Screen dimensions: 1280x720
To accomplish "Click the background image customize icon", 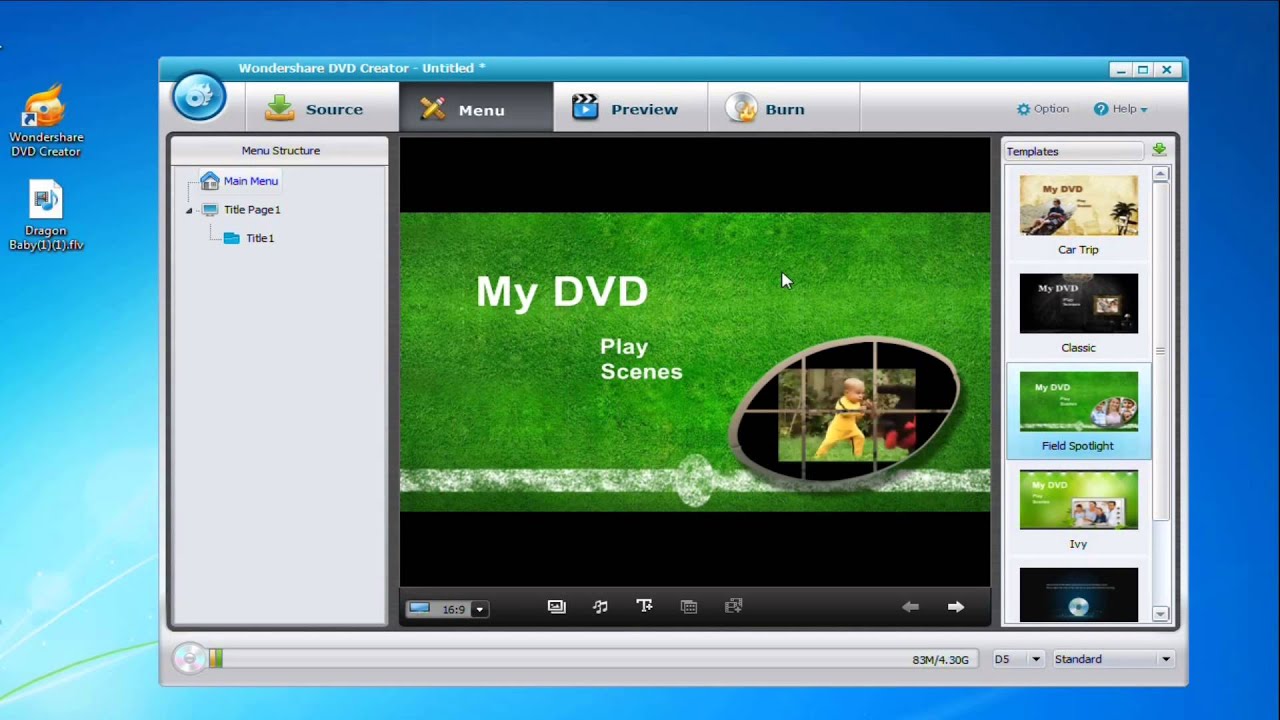I will (556, 606).
